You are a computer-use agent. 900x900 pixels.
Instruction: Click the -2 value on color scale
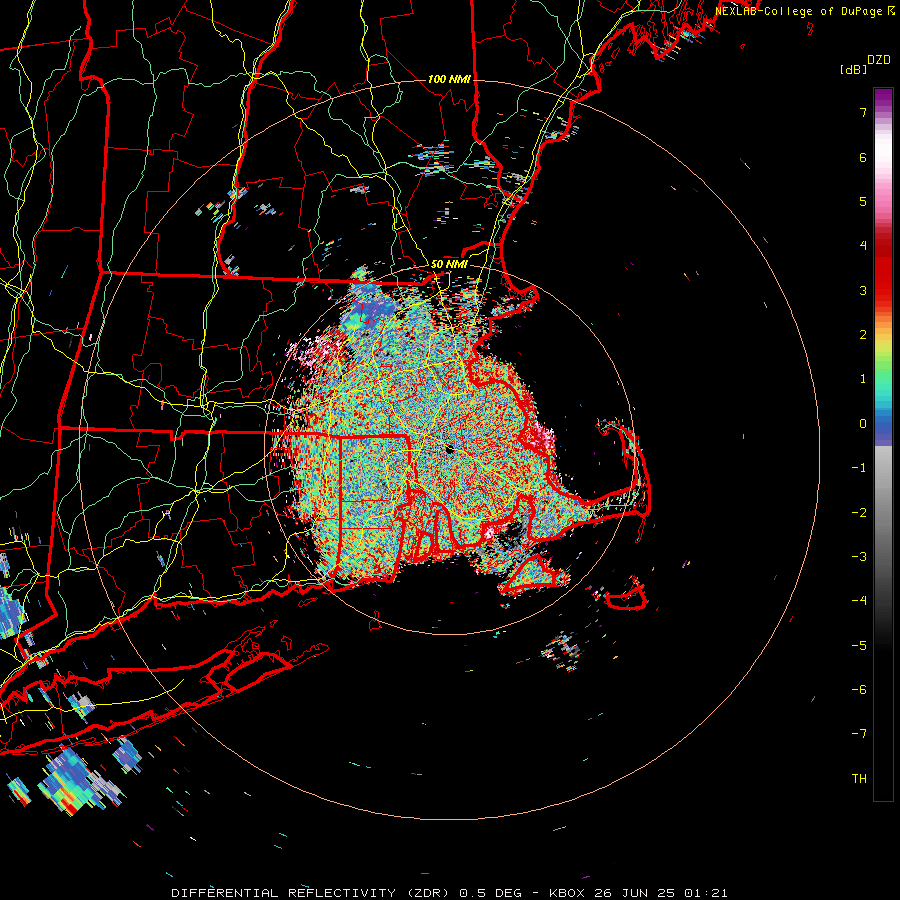859,512
